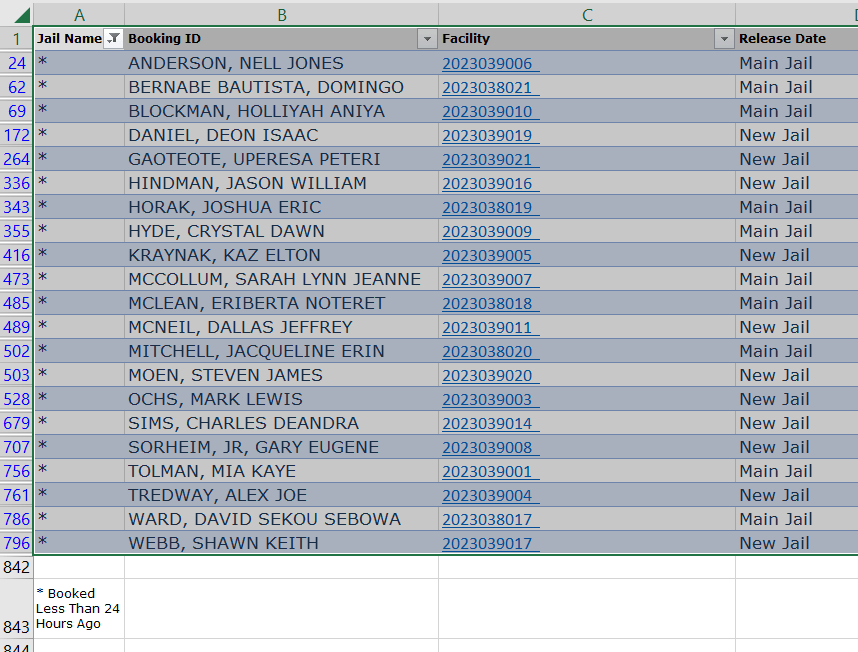Screen dimensions: 858x652
Task: Click row 843 header
Action: 17,626
